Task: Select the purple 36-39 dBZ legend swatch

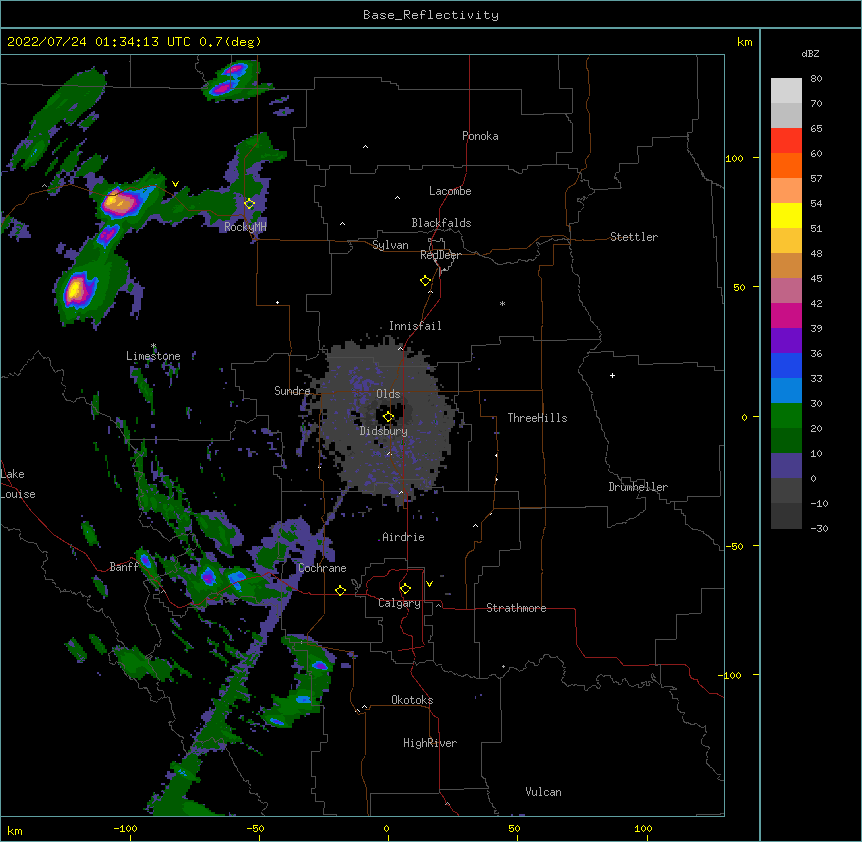Action: click(x=786, y=340)
